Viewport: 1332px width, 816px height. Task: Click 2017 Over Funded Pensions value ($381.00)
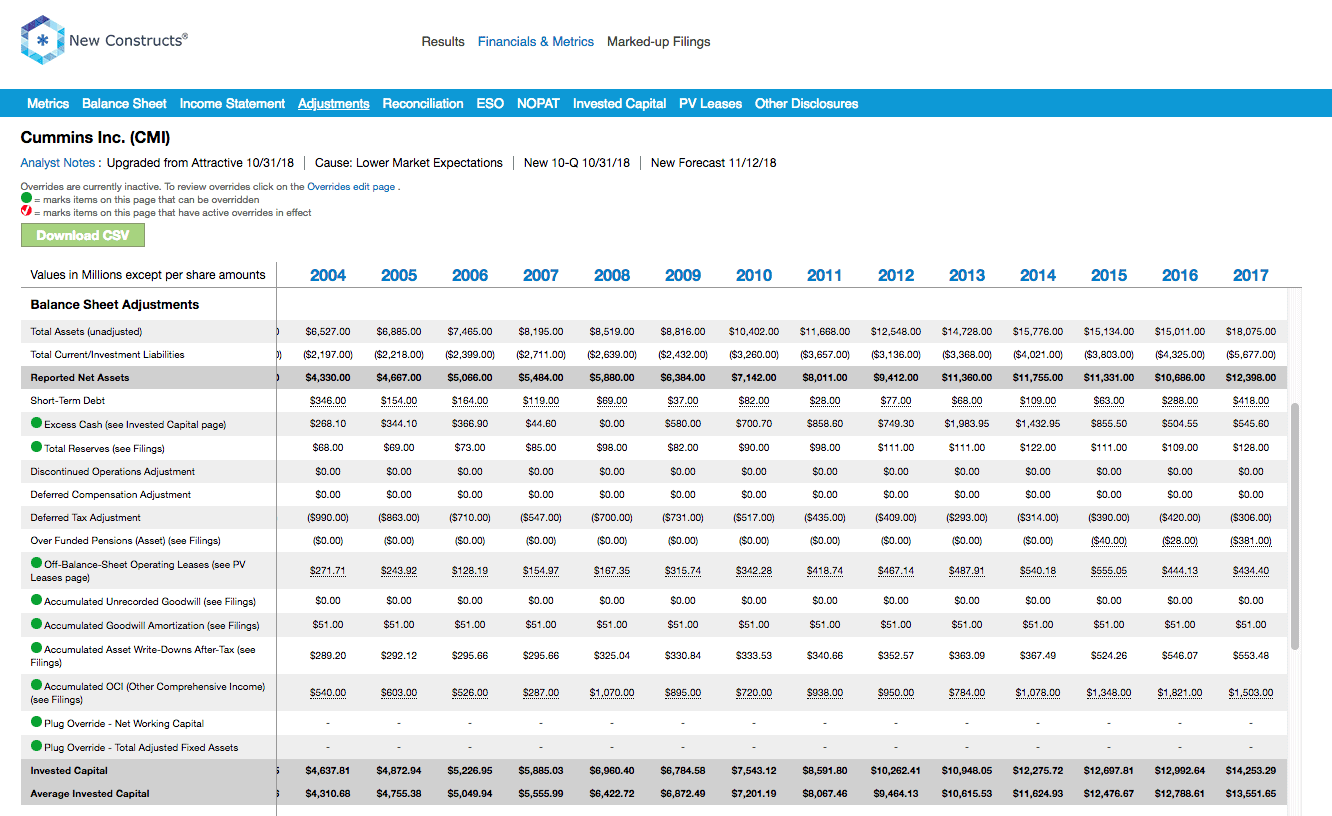[1251, 541]
